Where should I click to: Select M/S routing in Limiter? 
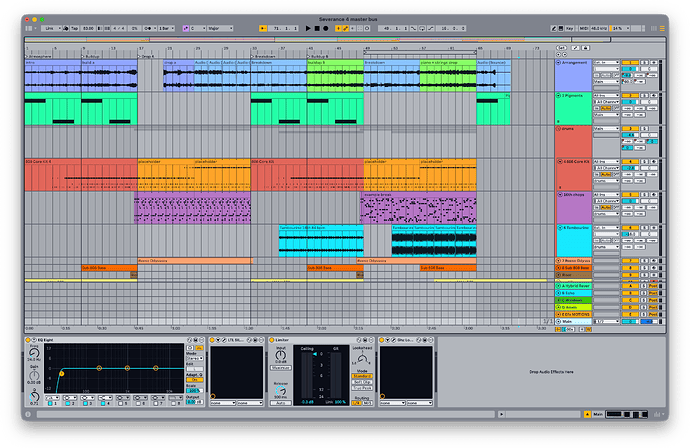pos(368,403)
